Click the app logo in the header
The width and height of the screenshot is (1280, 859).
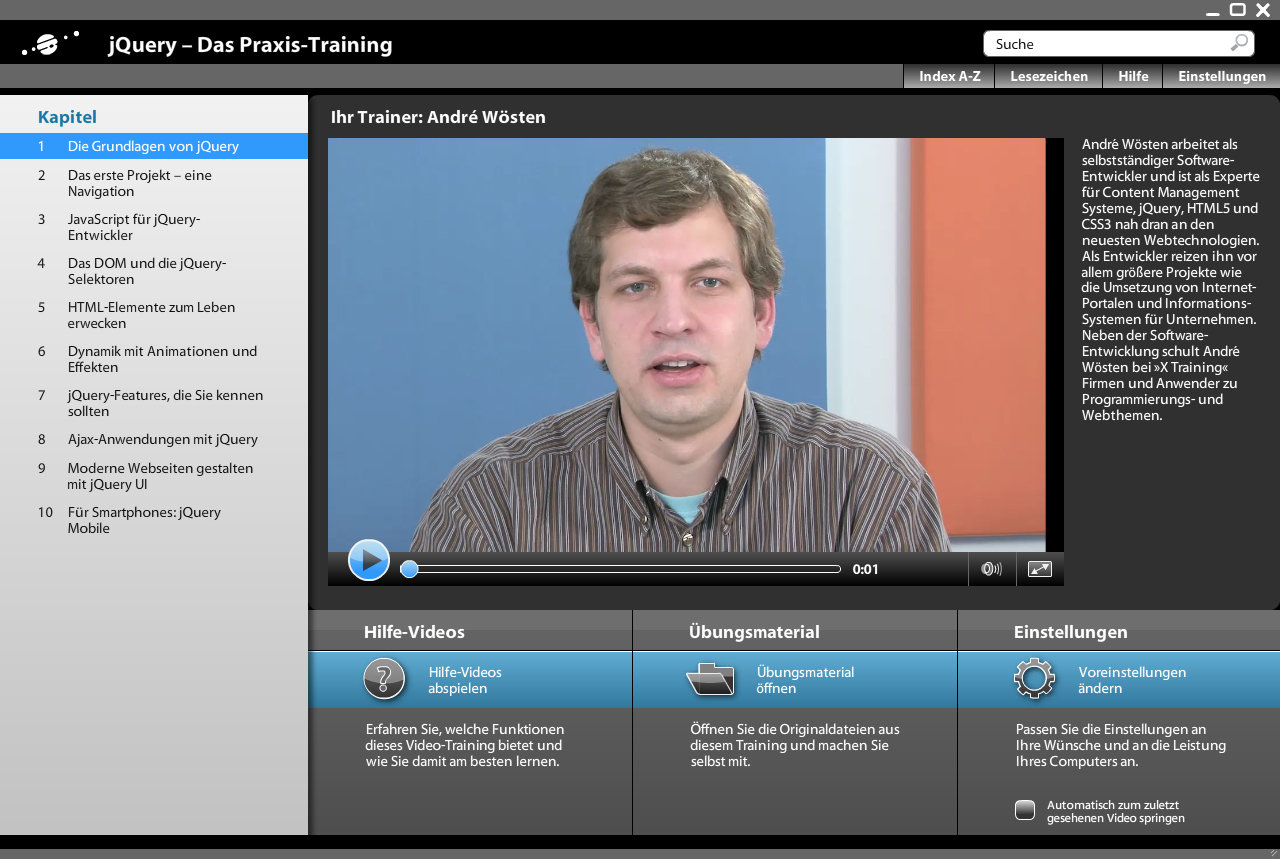[x=51, y=44]
